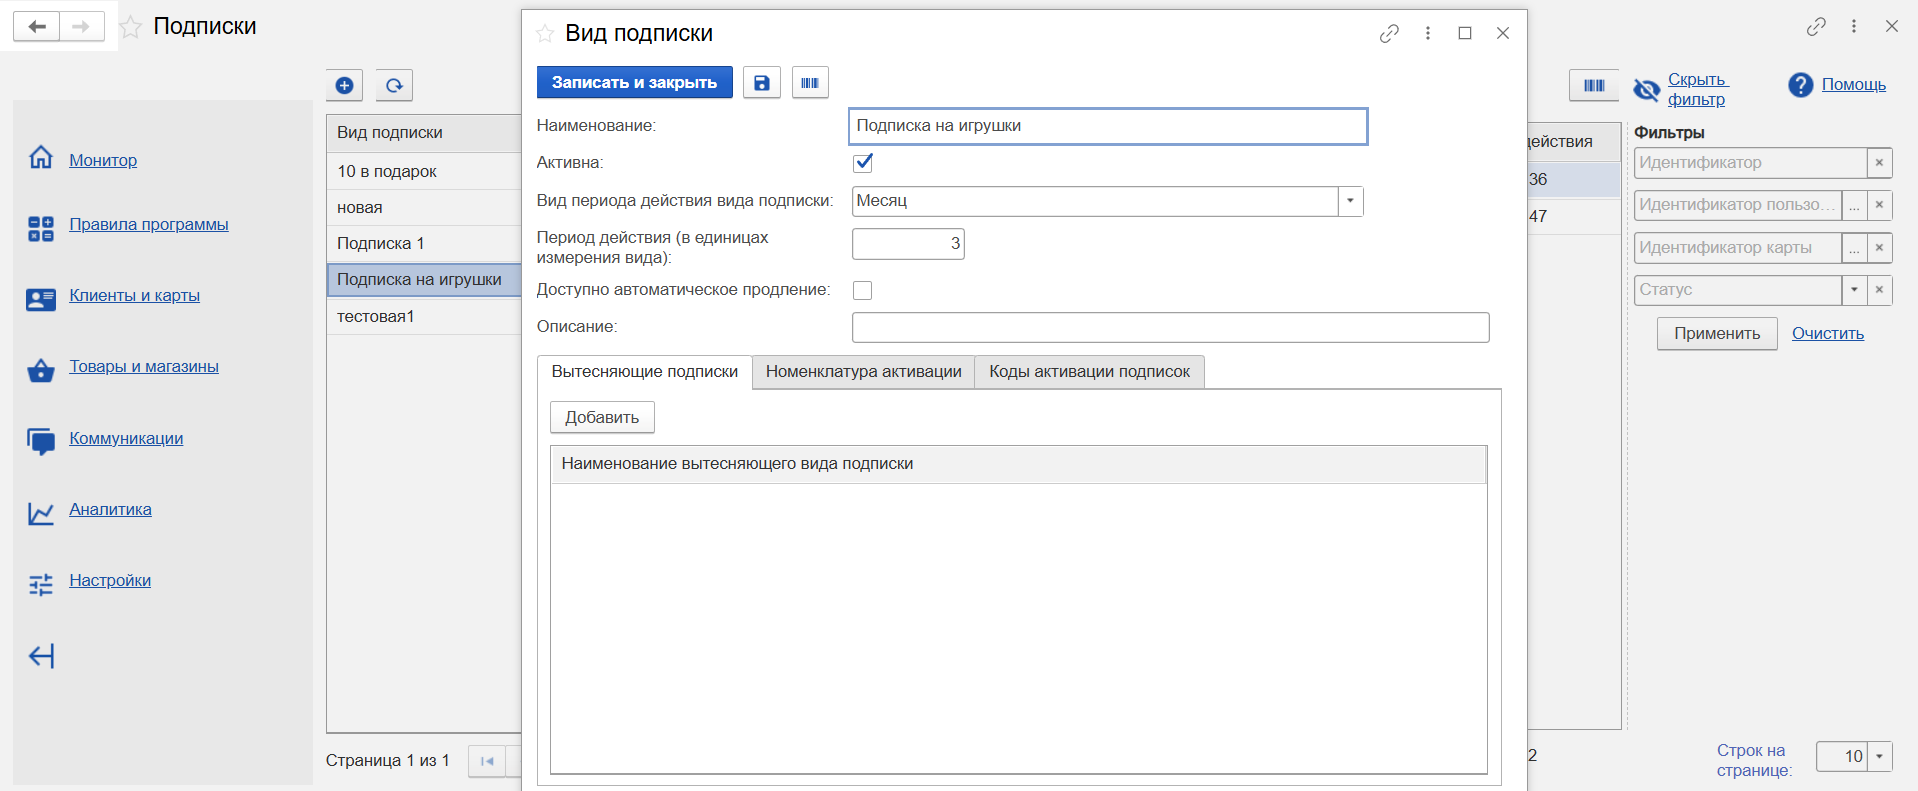This screenshot has width=1918, height=791.
Task: Open Monitor from the house icon
Action: pyautogui.click(x=41, y=158)
